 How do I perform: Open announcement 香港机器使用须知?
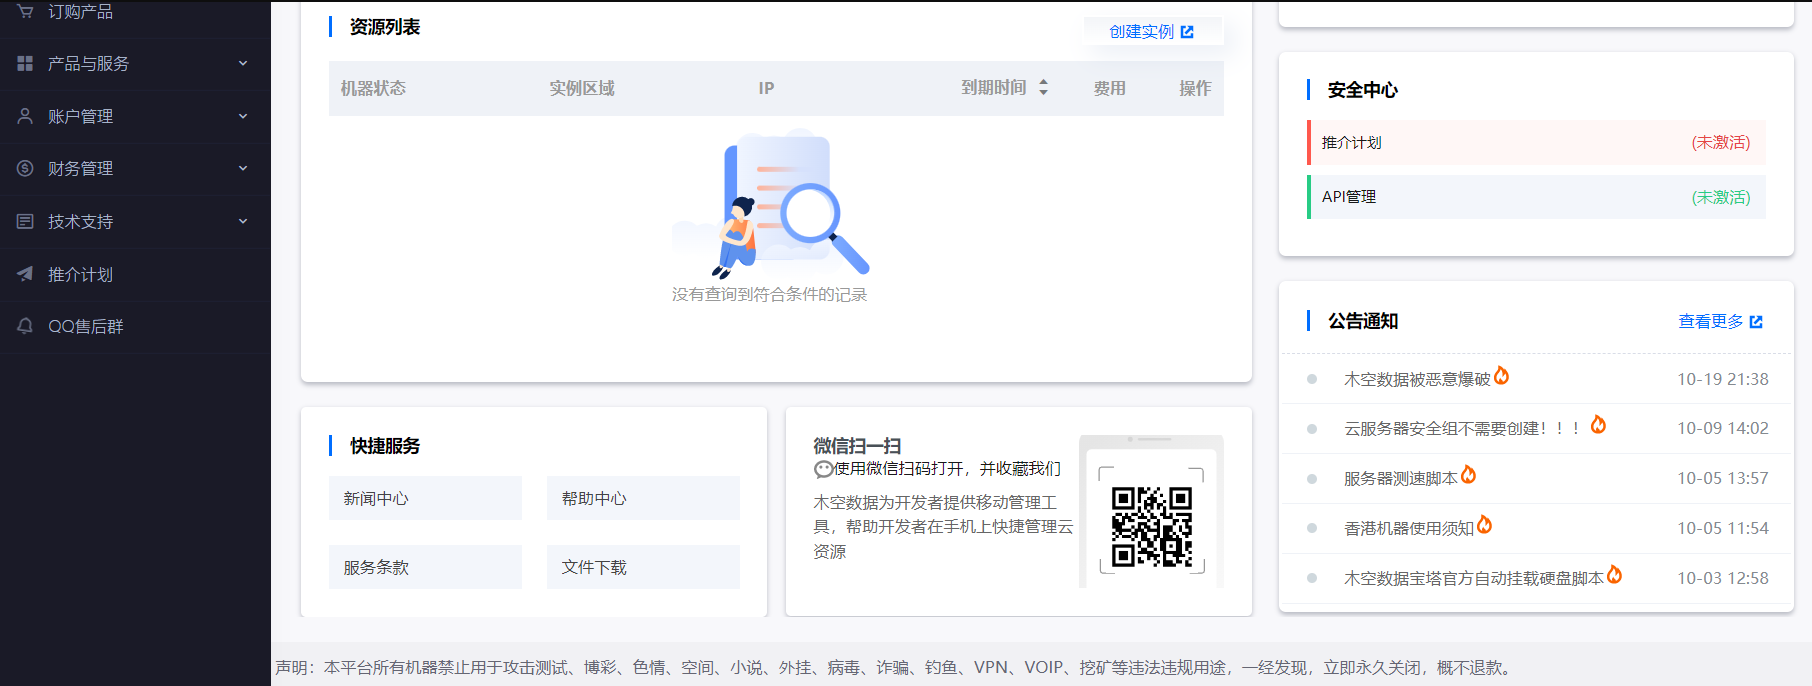click(x=1409, y=528)
